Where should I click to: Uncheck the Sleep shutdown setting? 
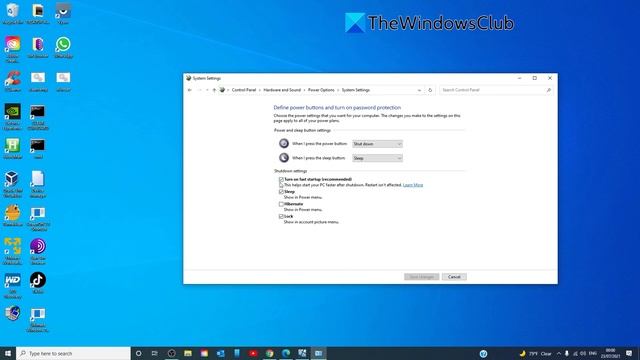(x=281, y=191)
